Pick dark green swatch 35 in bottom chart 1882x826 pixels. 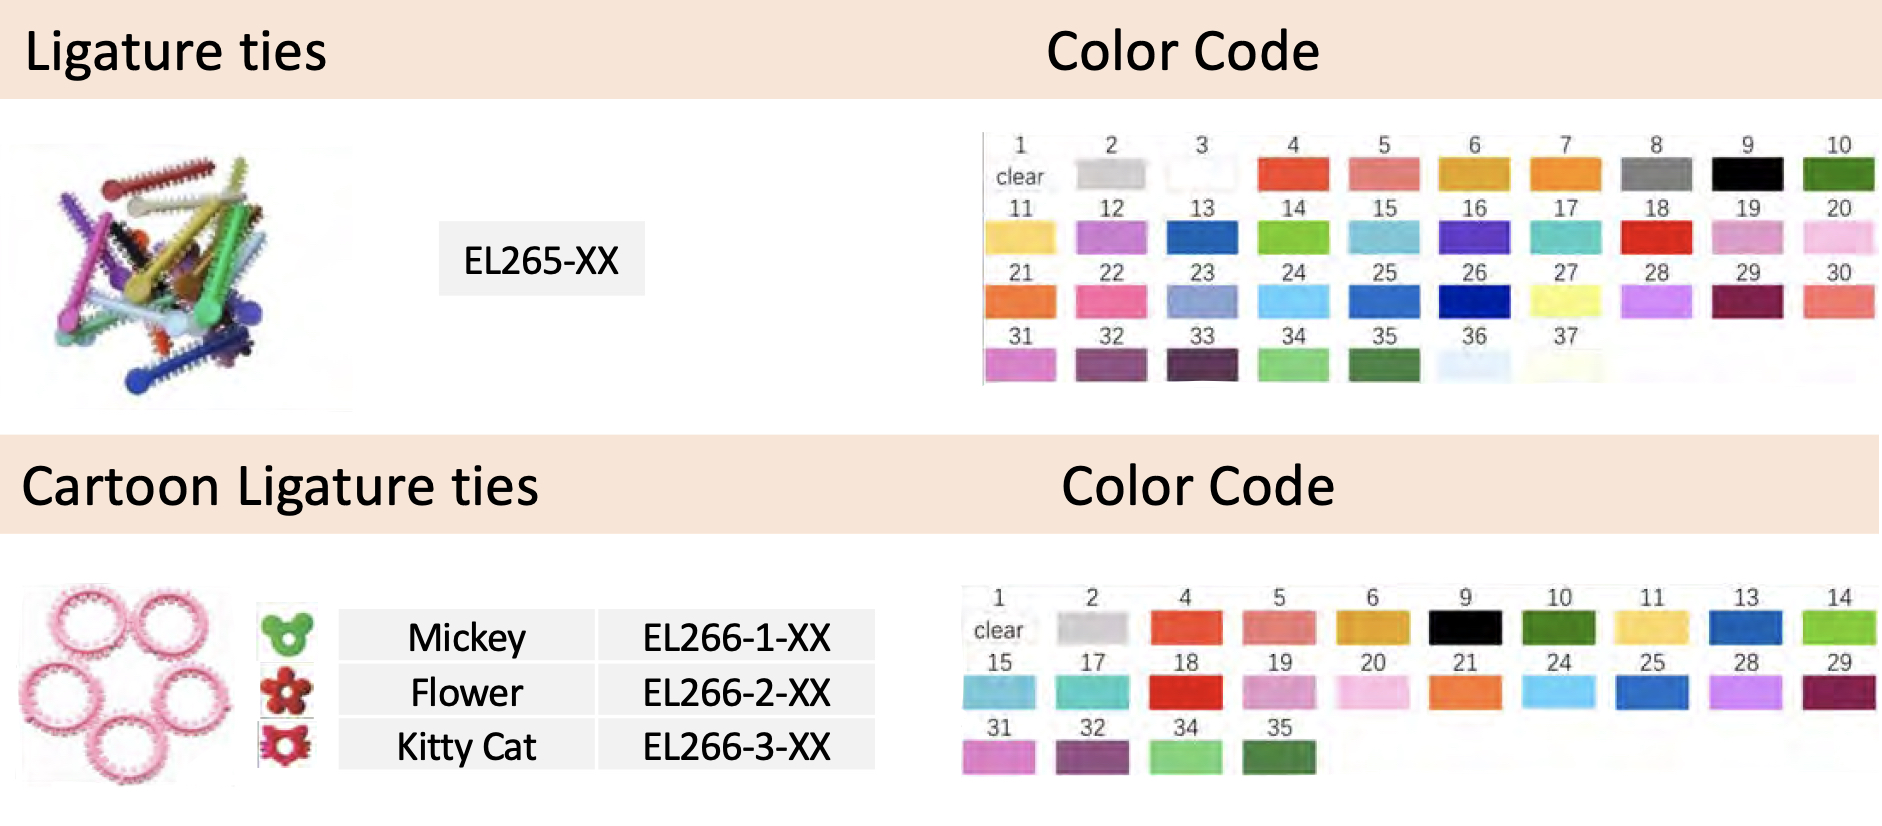coord(1279,757)
